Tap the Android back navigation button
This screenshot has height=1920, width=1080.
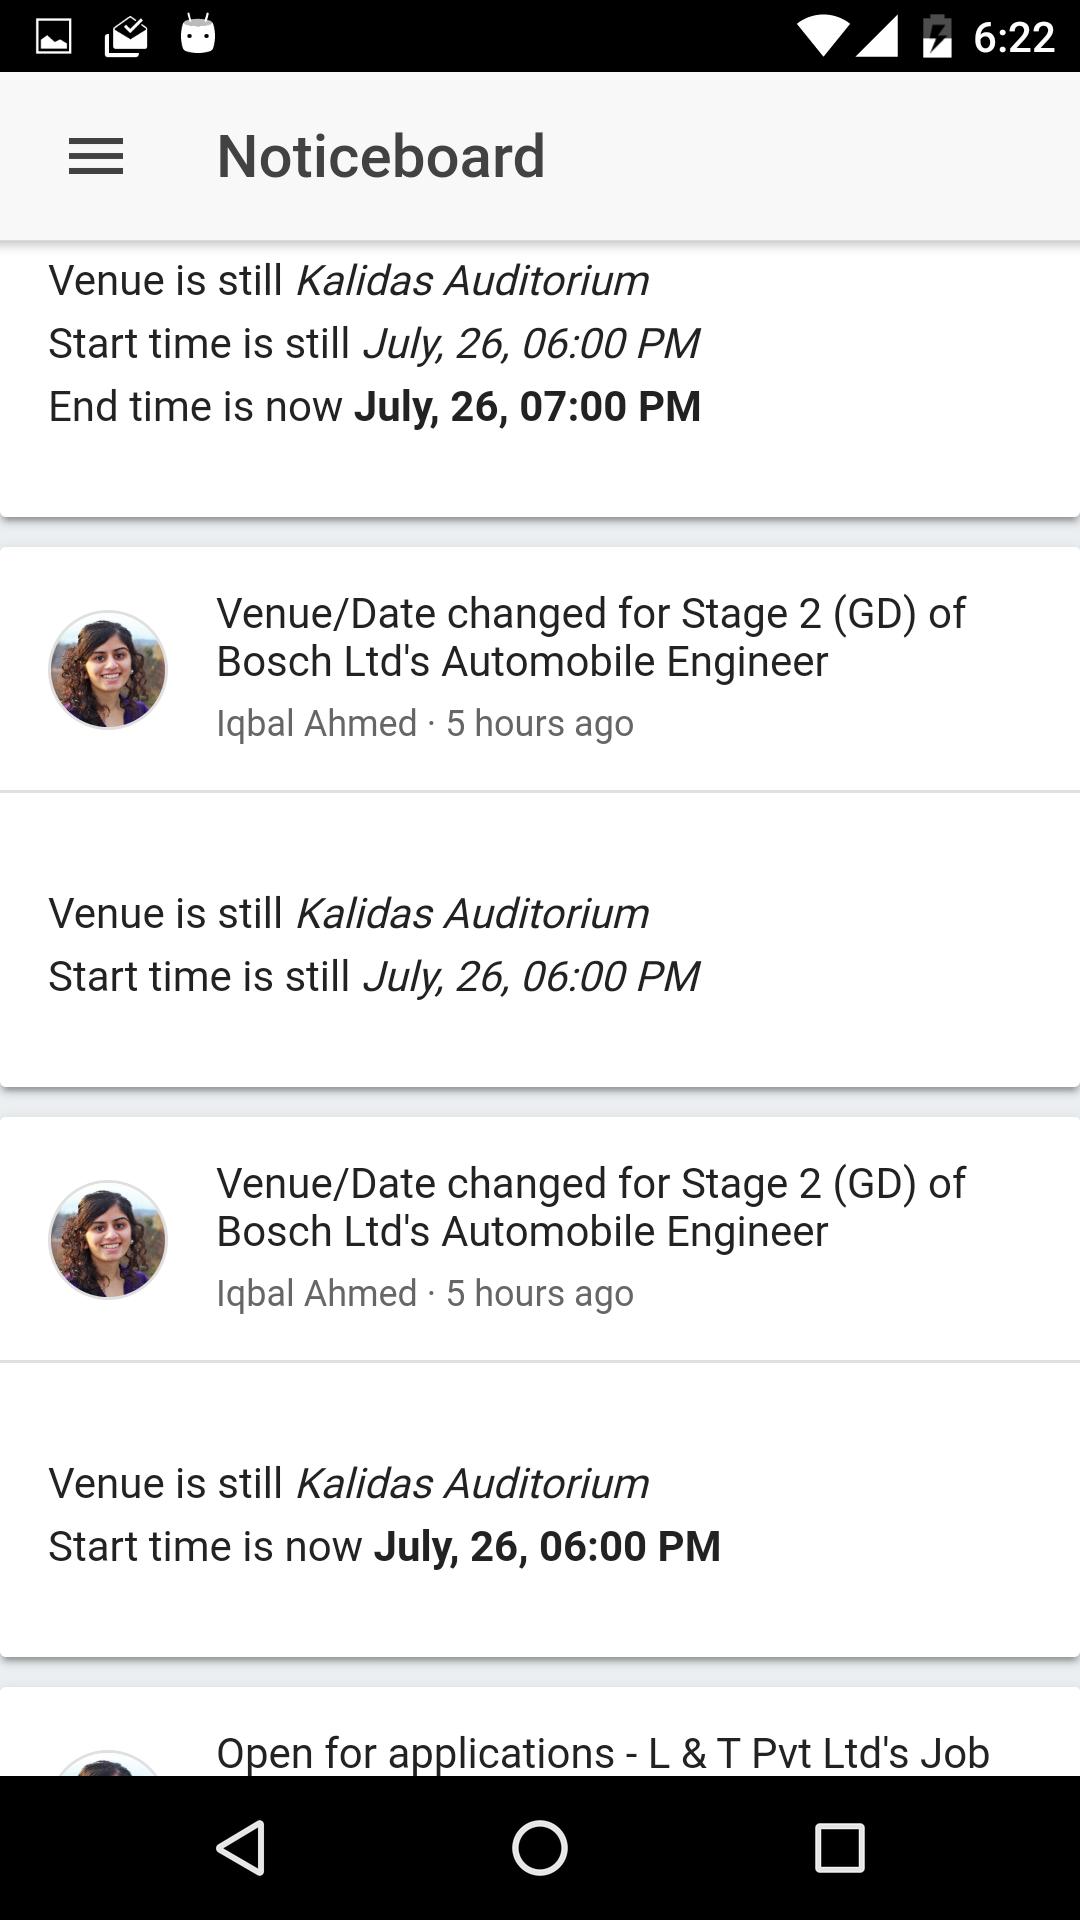point(241,1847)
